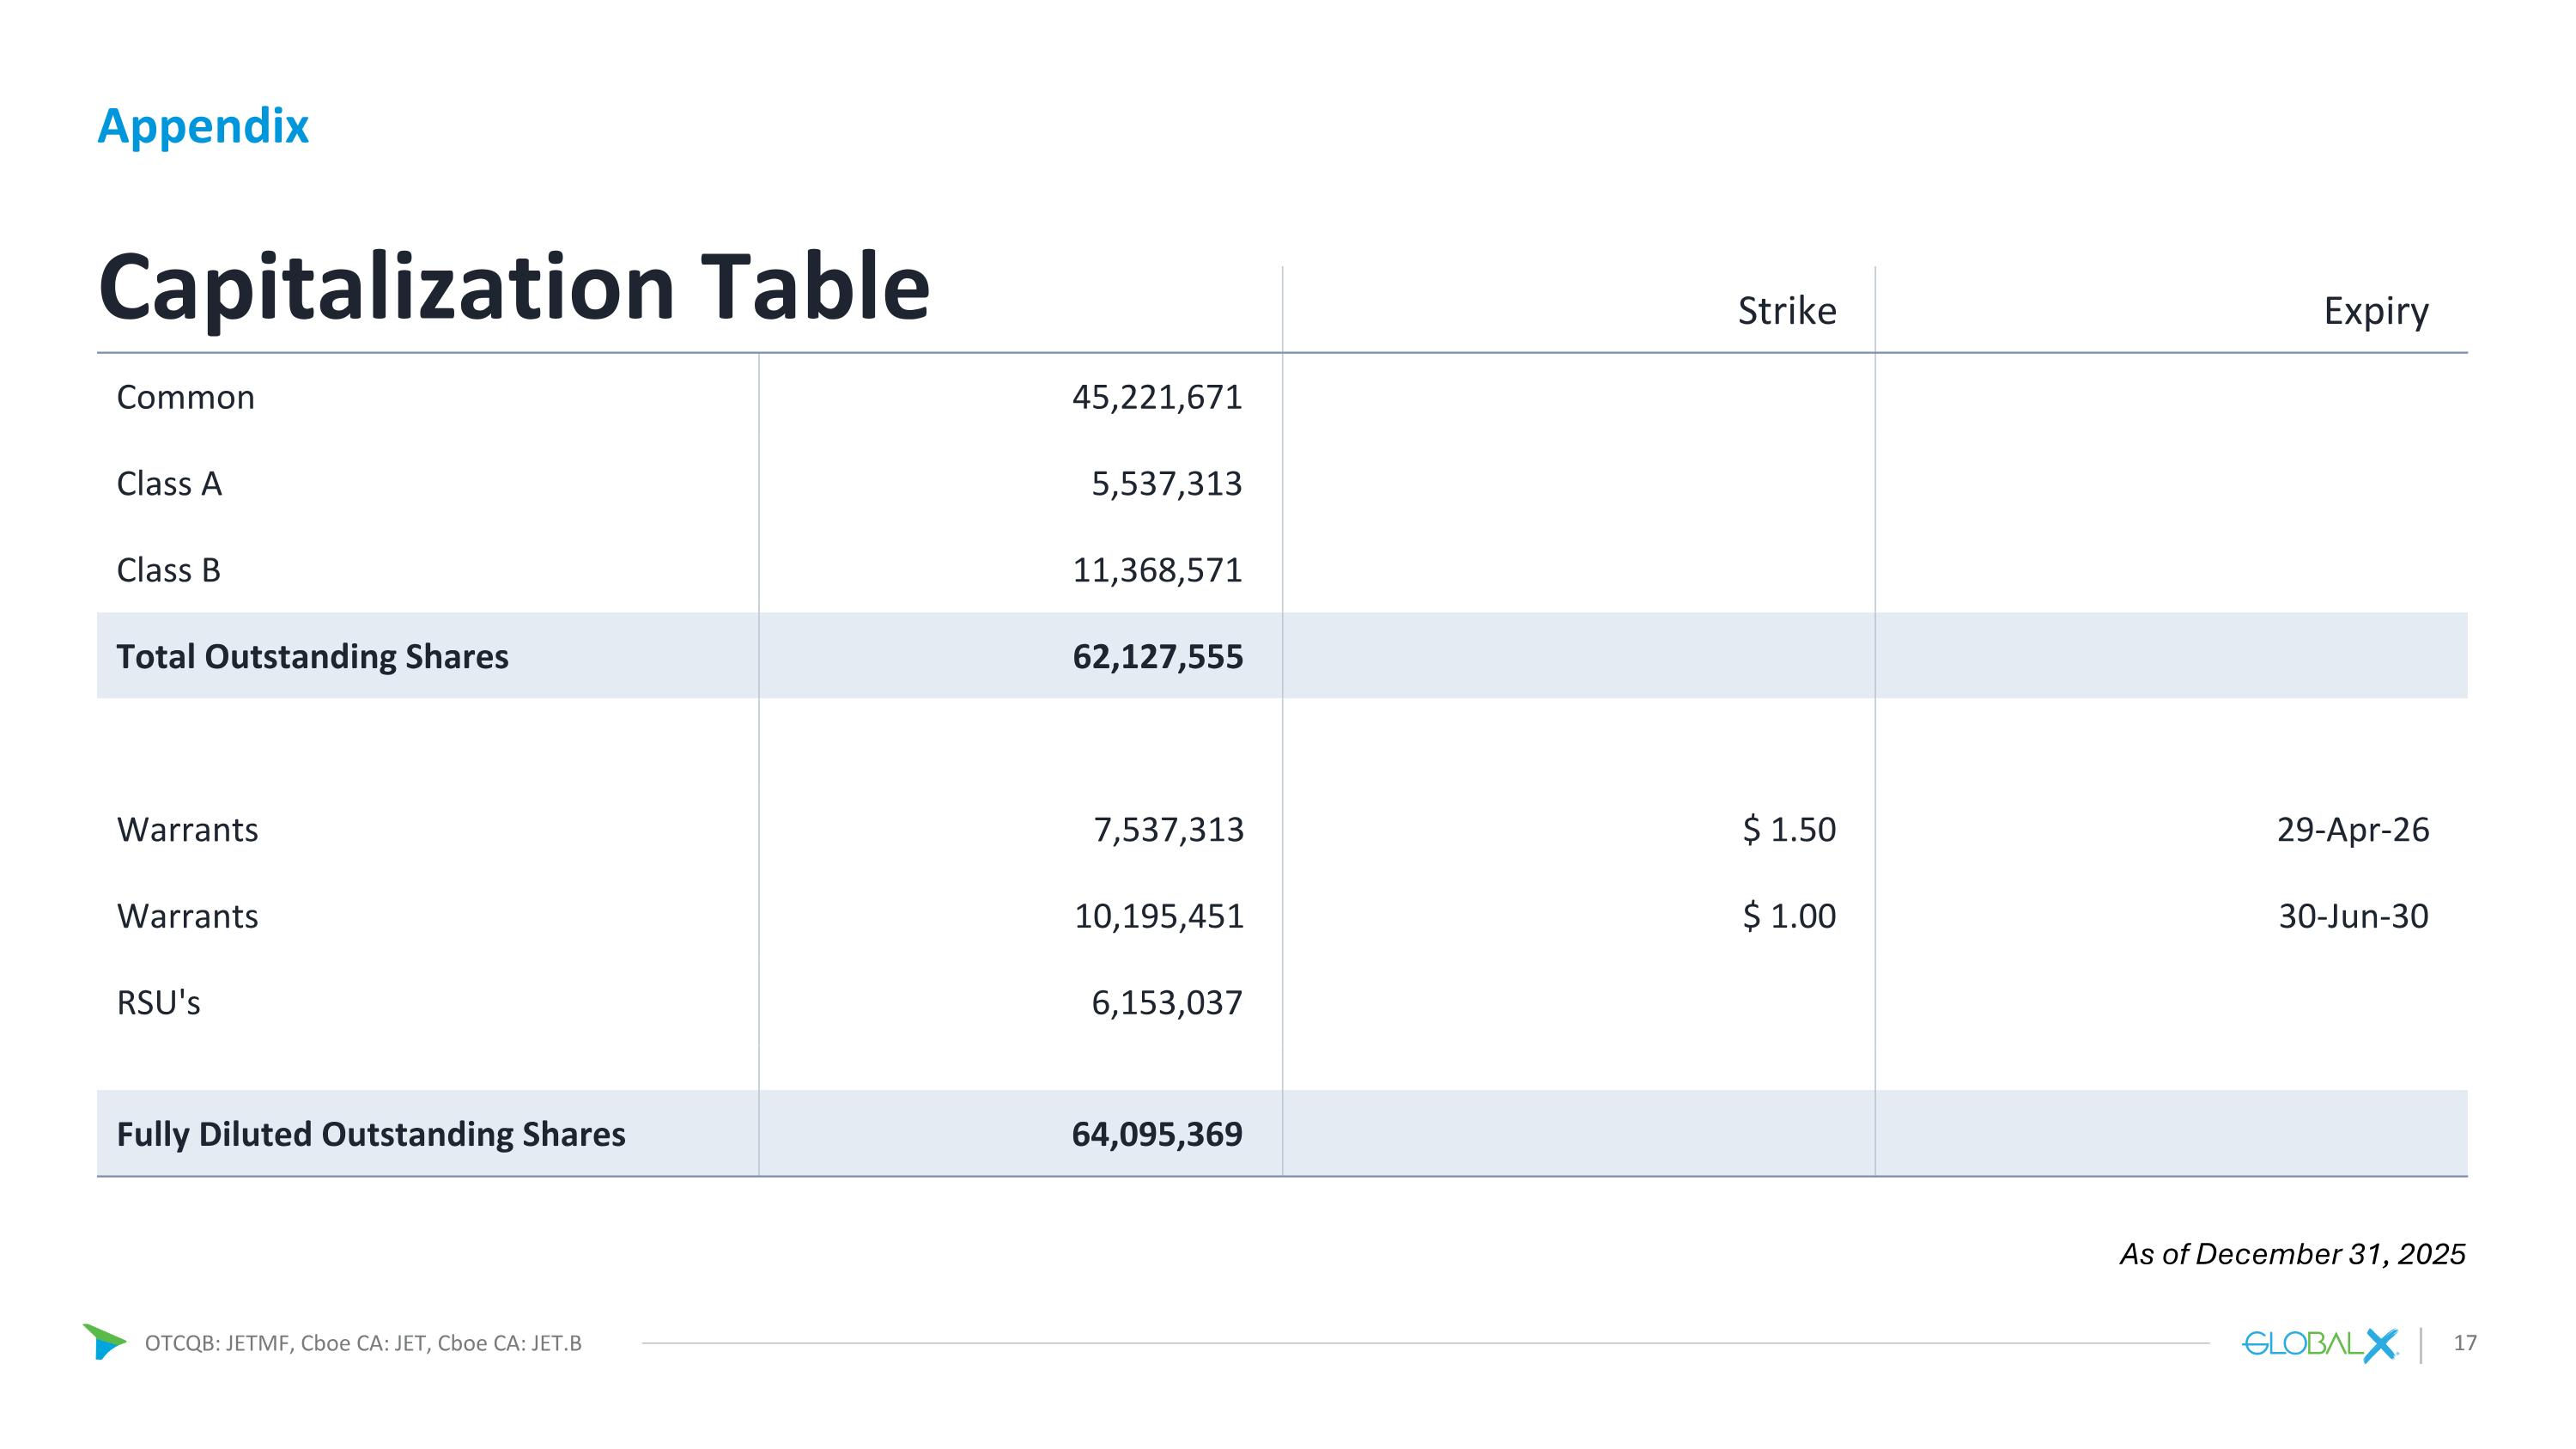Click the Appendix heading

[x=203, y=126]
